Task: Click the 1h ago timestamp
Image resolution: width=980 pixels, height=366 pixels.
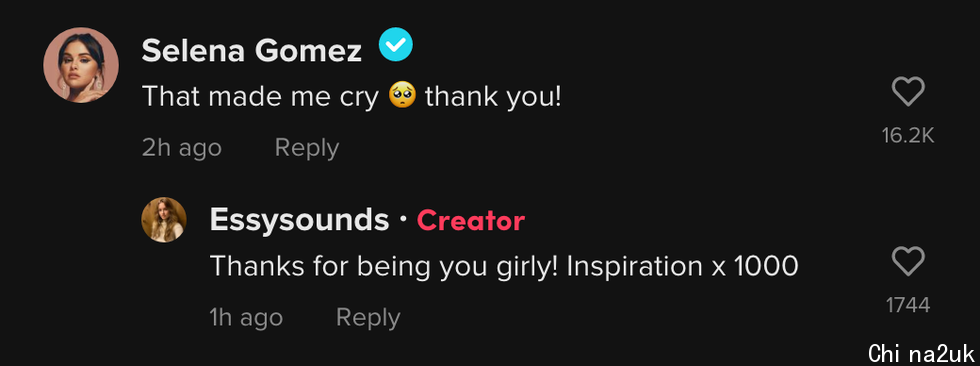Action: (x=246, y=318)
